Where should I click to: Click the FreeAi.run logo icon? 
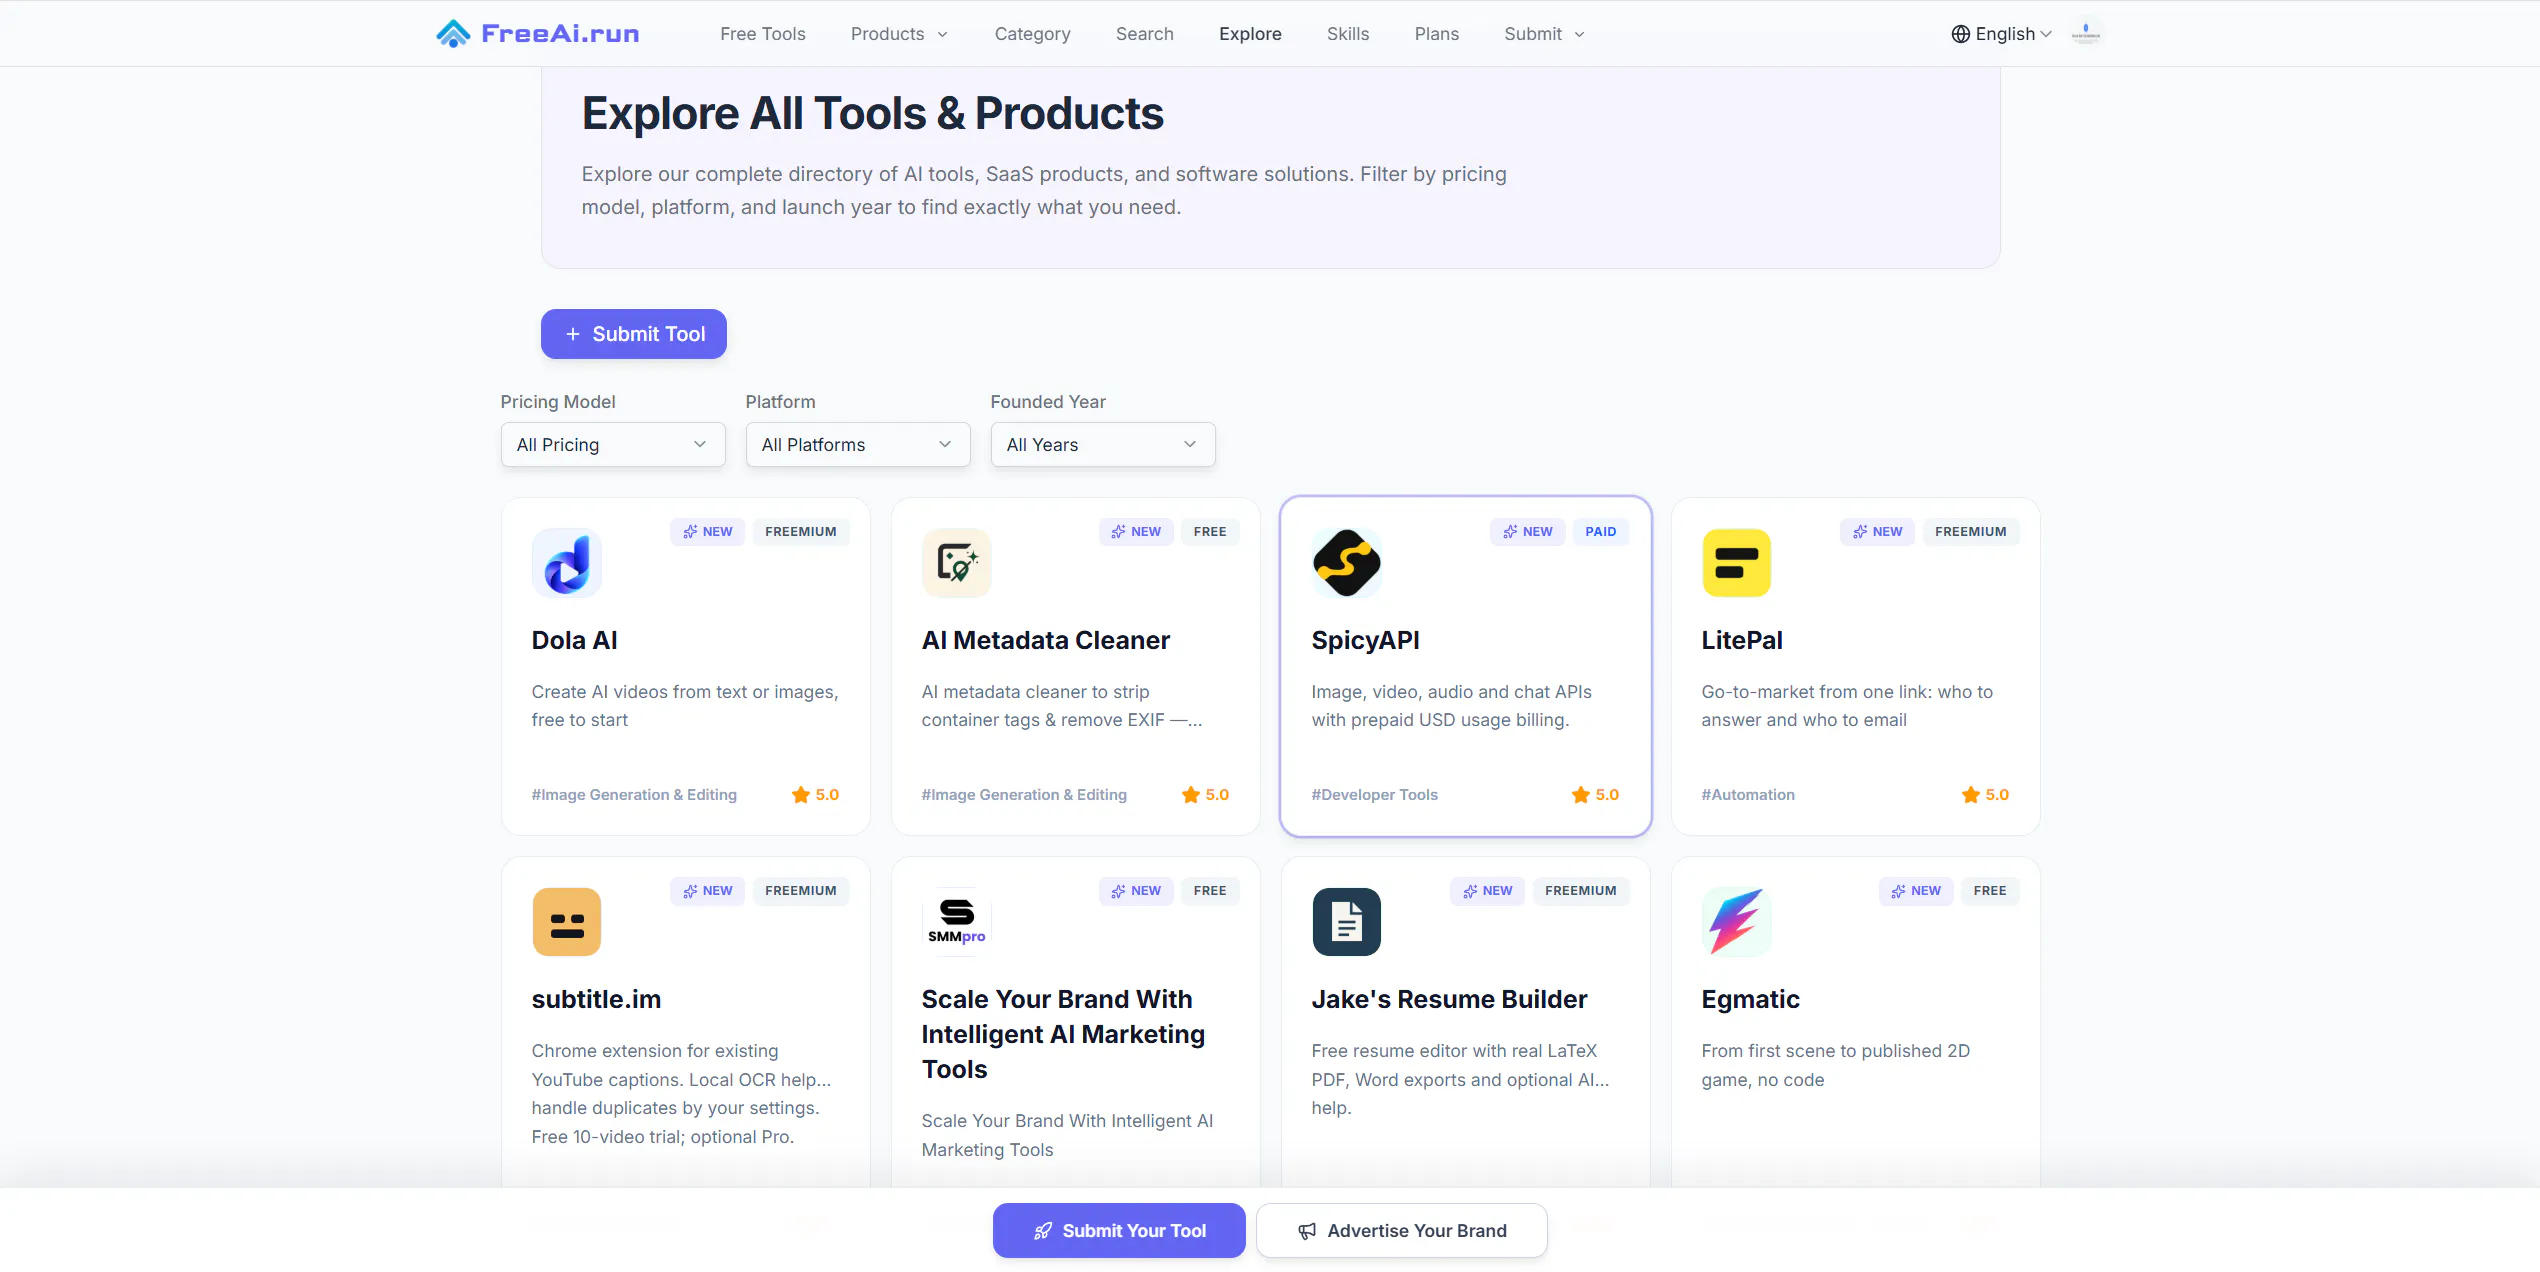click(453, 34)
